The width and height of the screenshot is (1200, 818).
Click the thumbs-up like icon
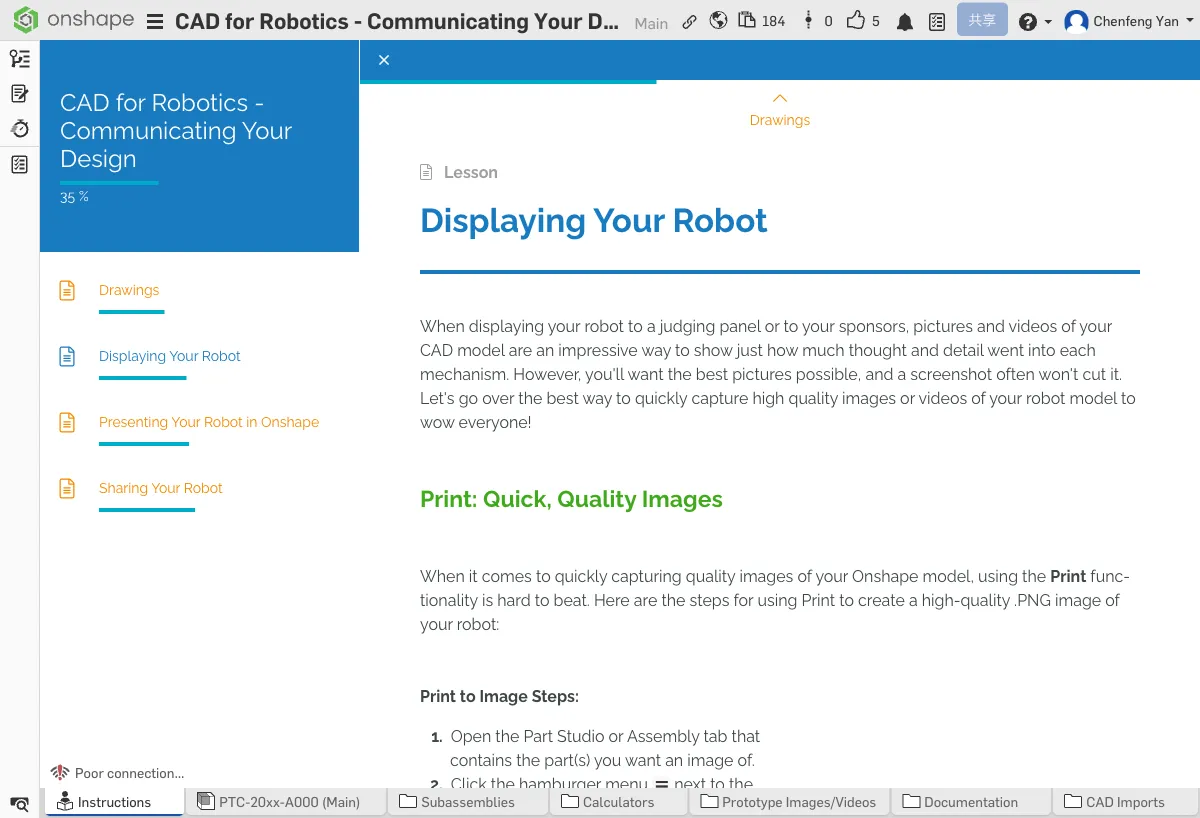coord(855,21)
